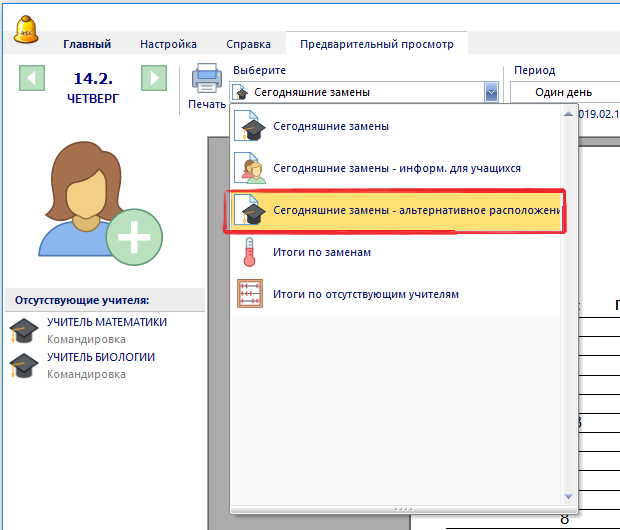620x530 pixels.
Task: Go to next day with right arrow
Action: coord(153,78)
